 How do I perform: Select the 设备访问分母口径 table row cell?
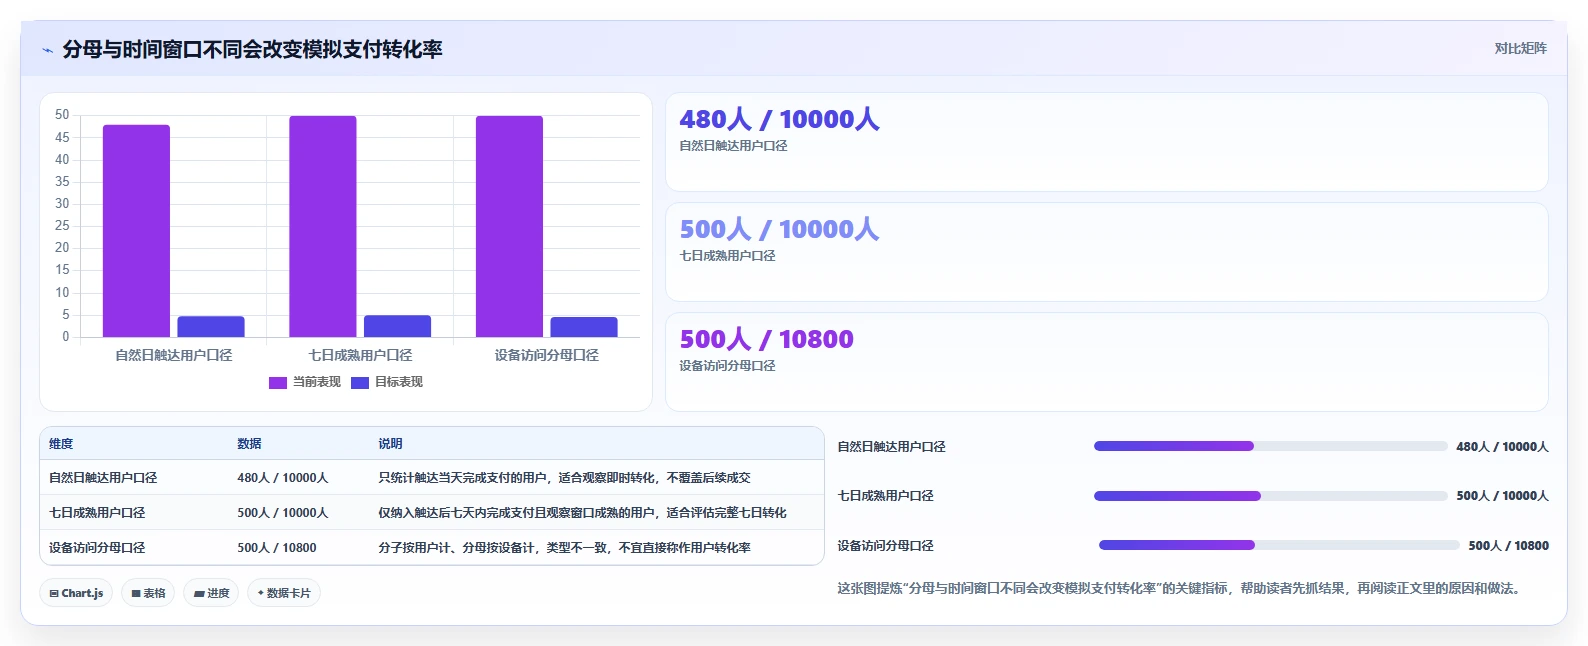[x=97, y=548]
